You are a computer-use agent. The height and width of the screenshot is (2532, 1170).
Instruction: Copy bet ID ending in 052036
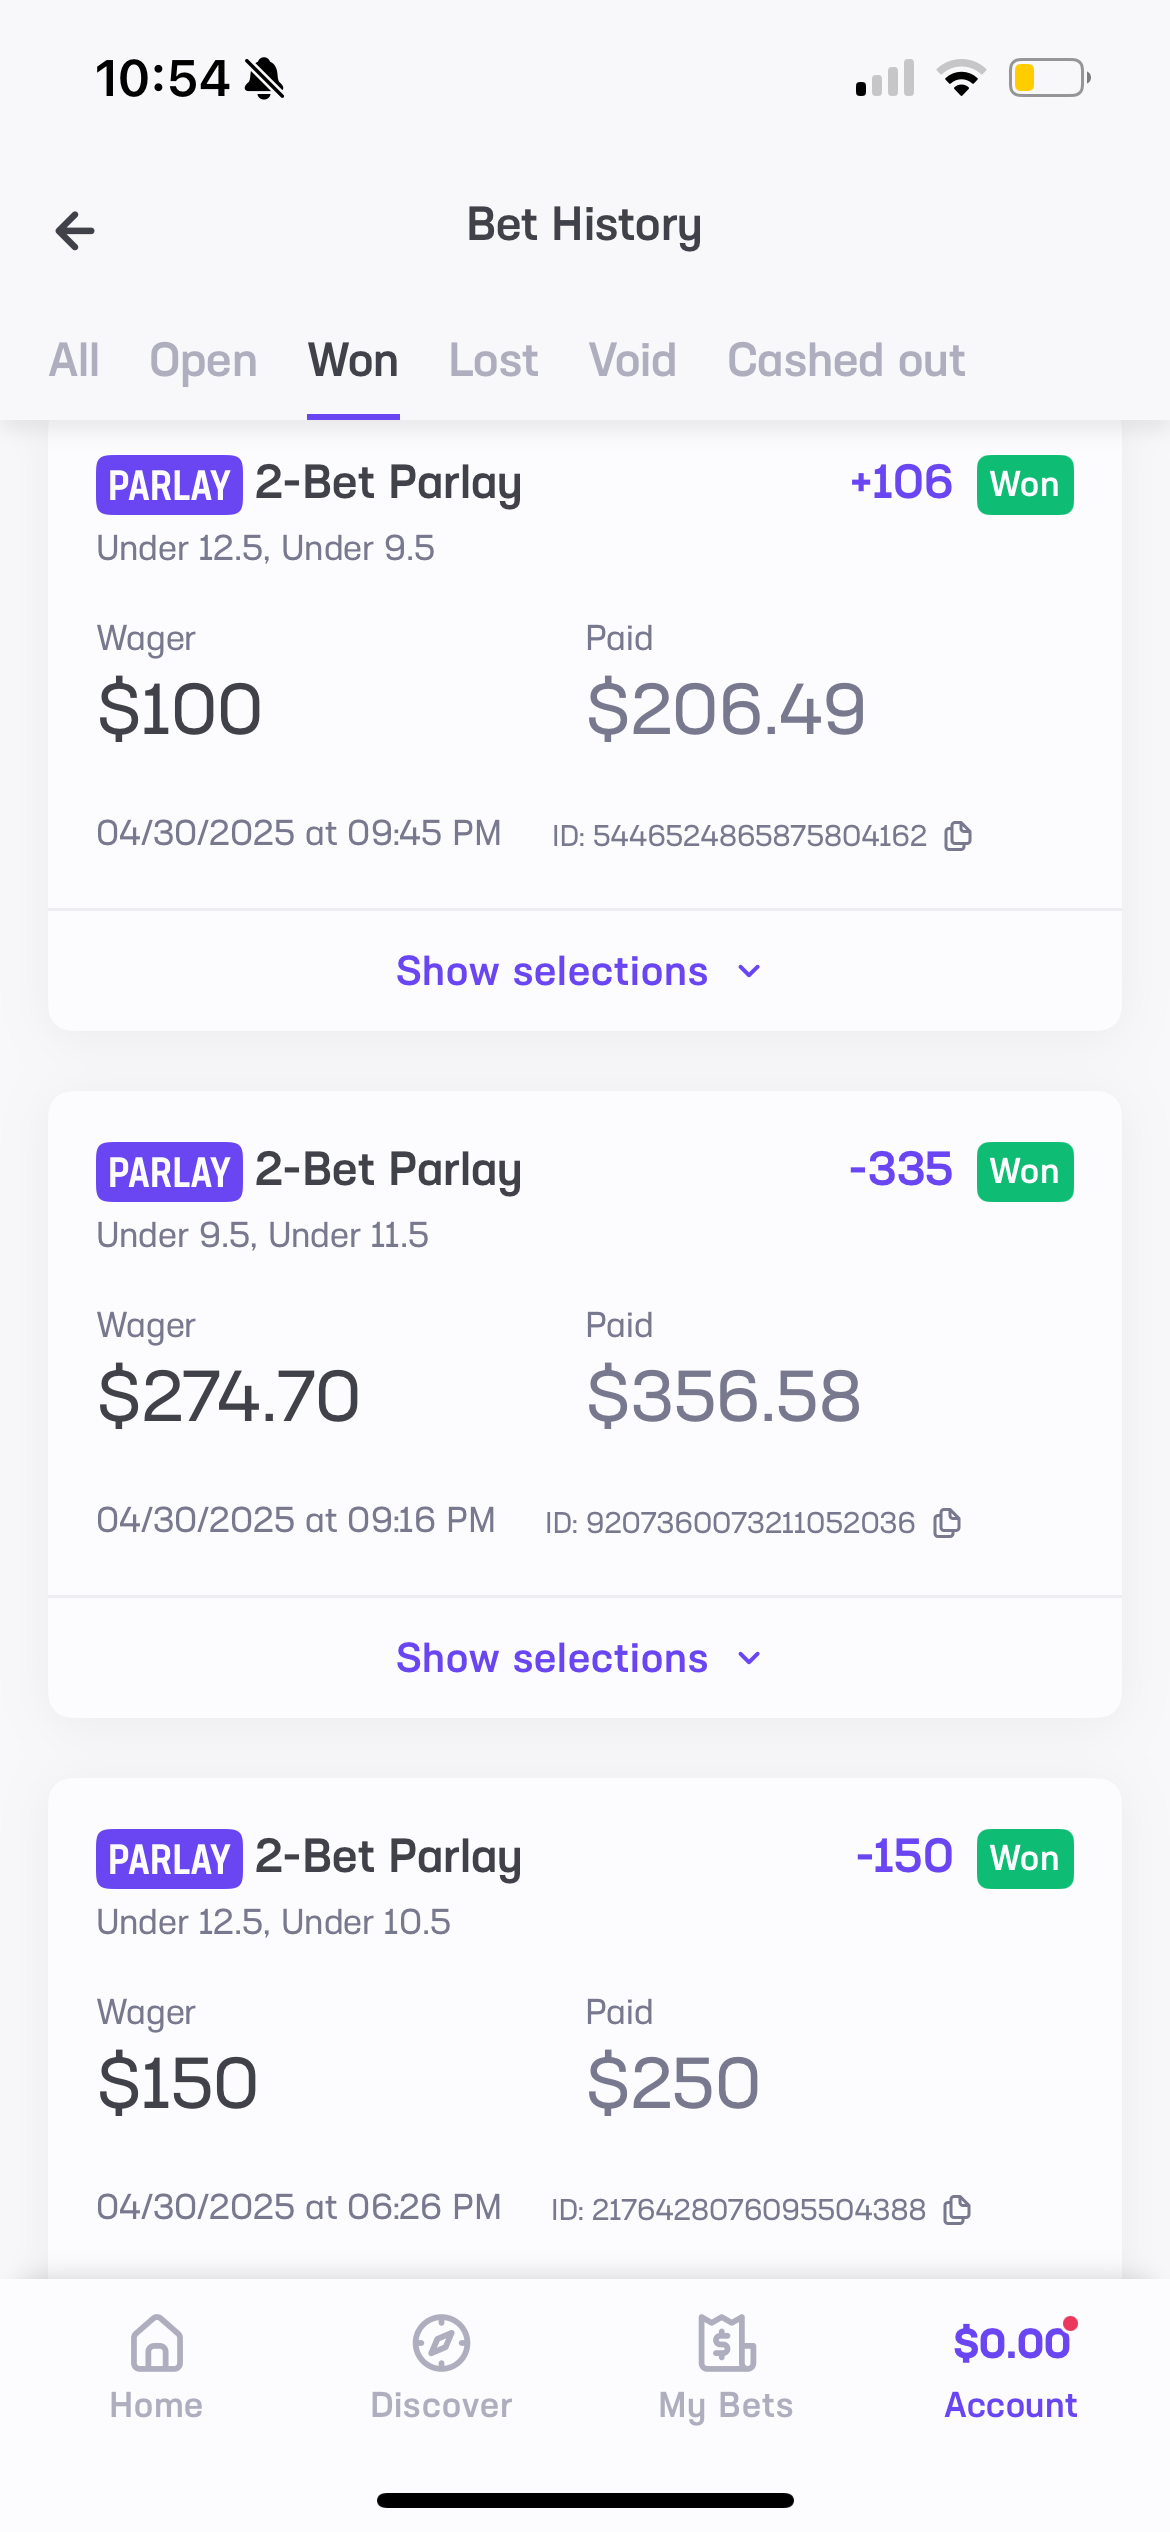click(947, 1522)
